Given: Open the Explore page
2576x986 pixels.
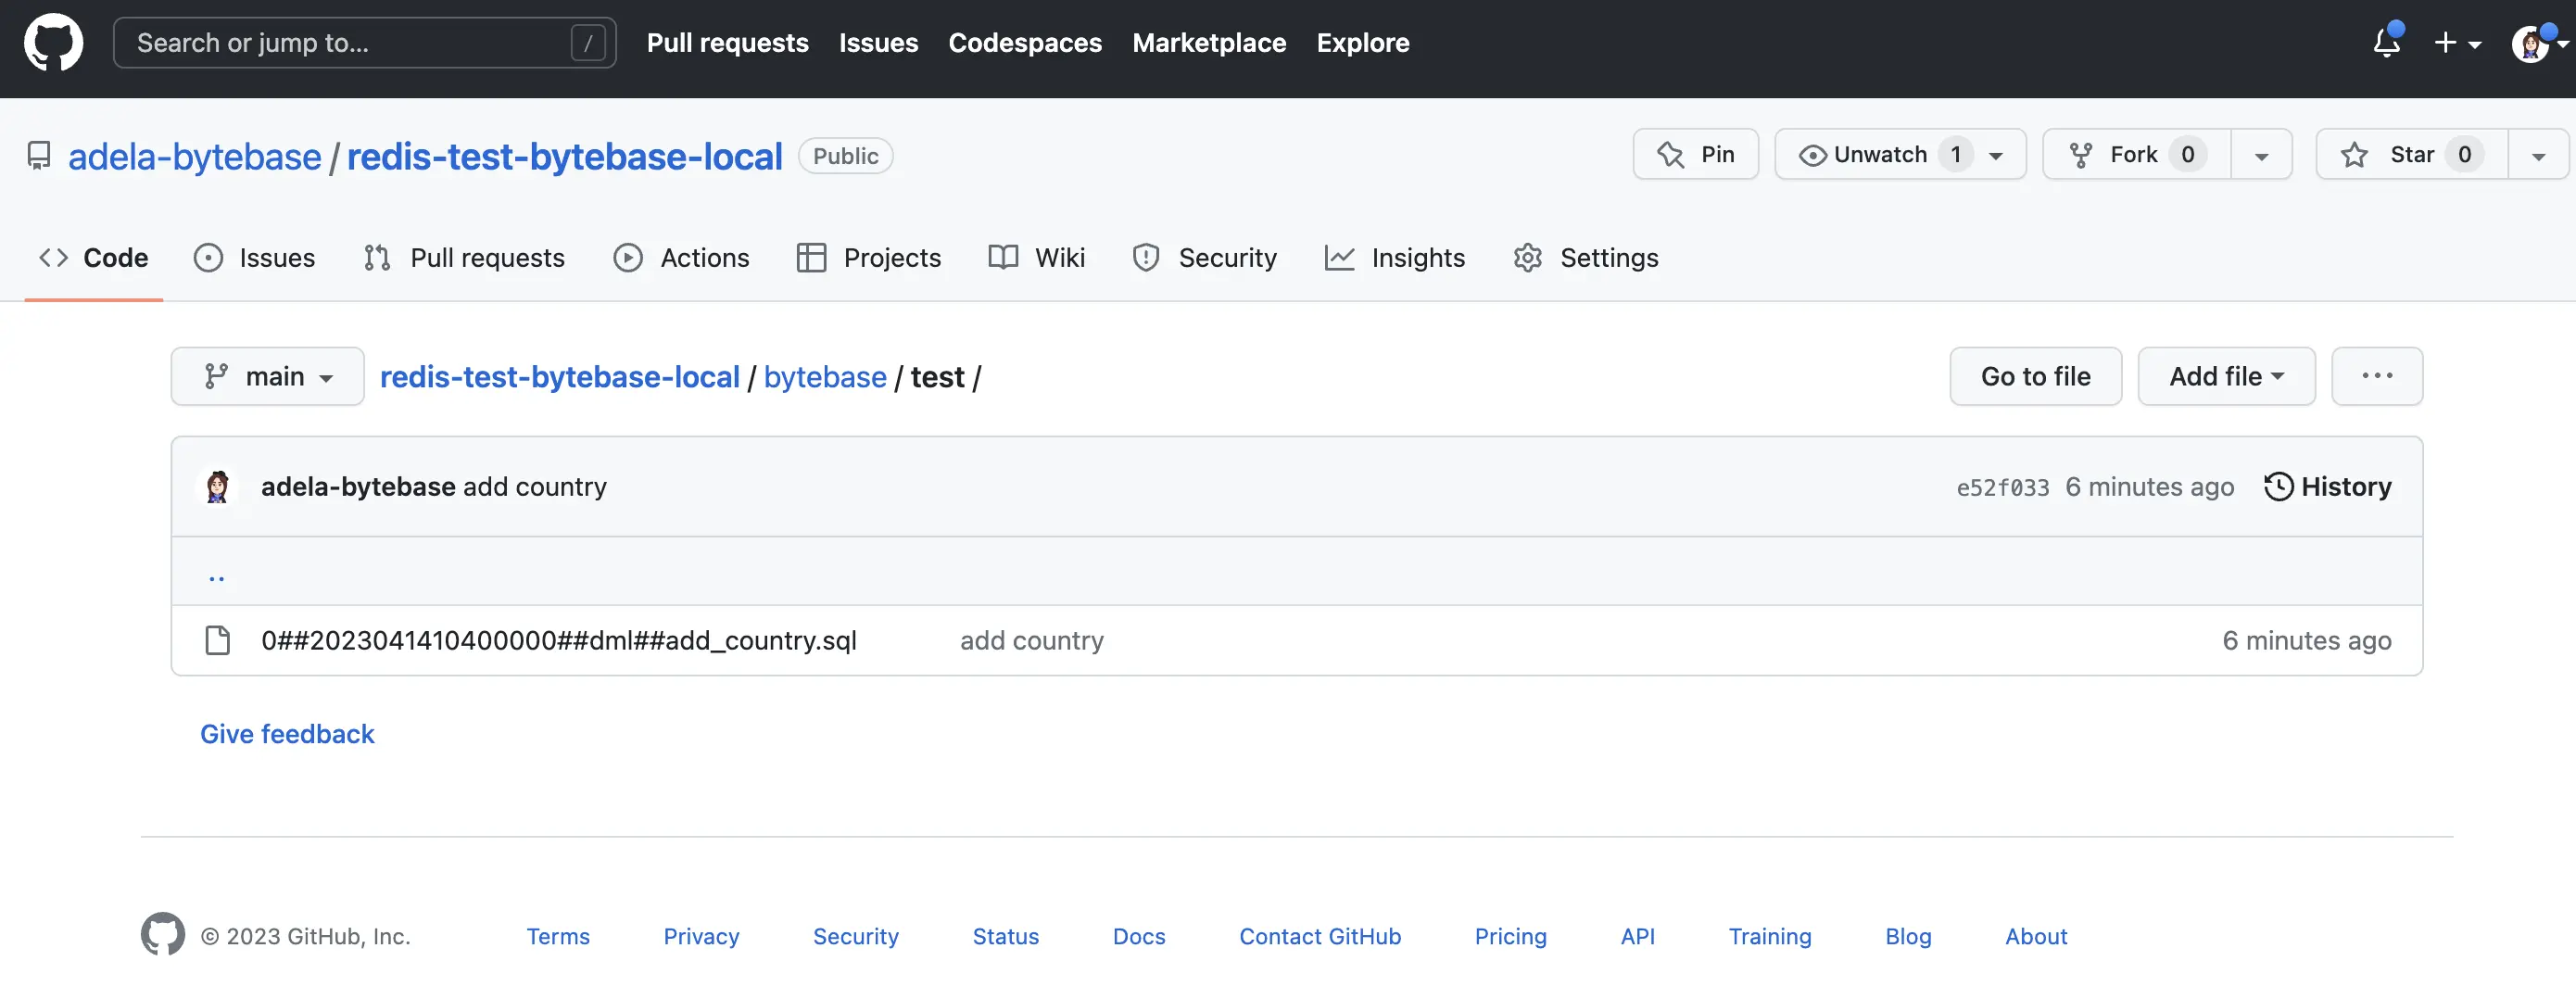Looking at the screenshot, I should (1362, 43).
